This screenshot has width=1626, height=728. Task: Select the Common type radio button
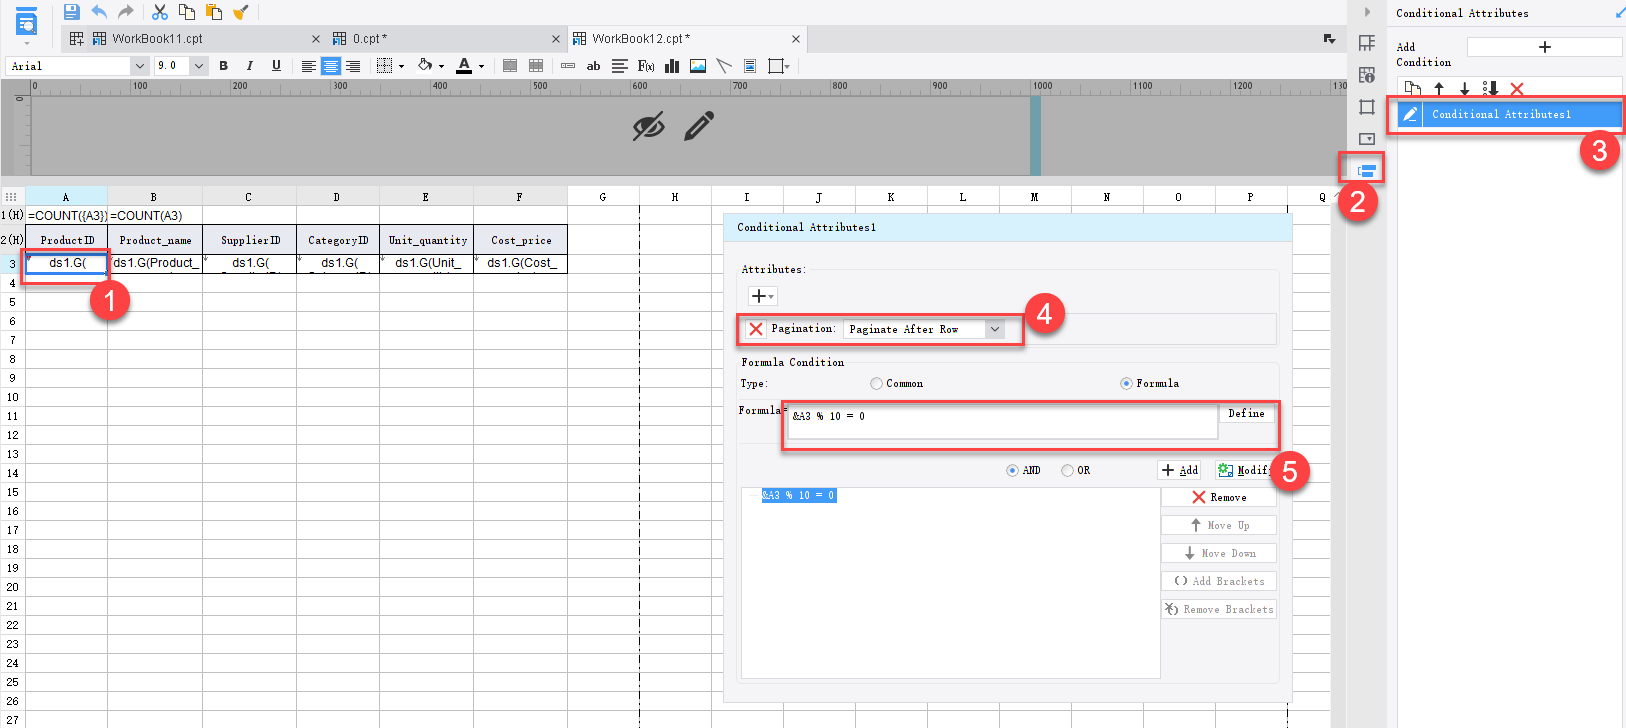(876, 384)
